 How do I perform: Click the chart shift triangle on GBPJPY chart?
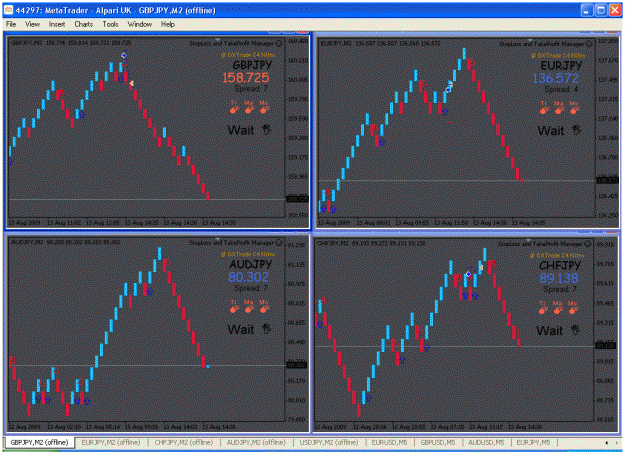[218, 40]
